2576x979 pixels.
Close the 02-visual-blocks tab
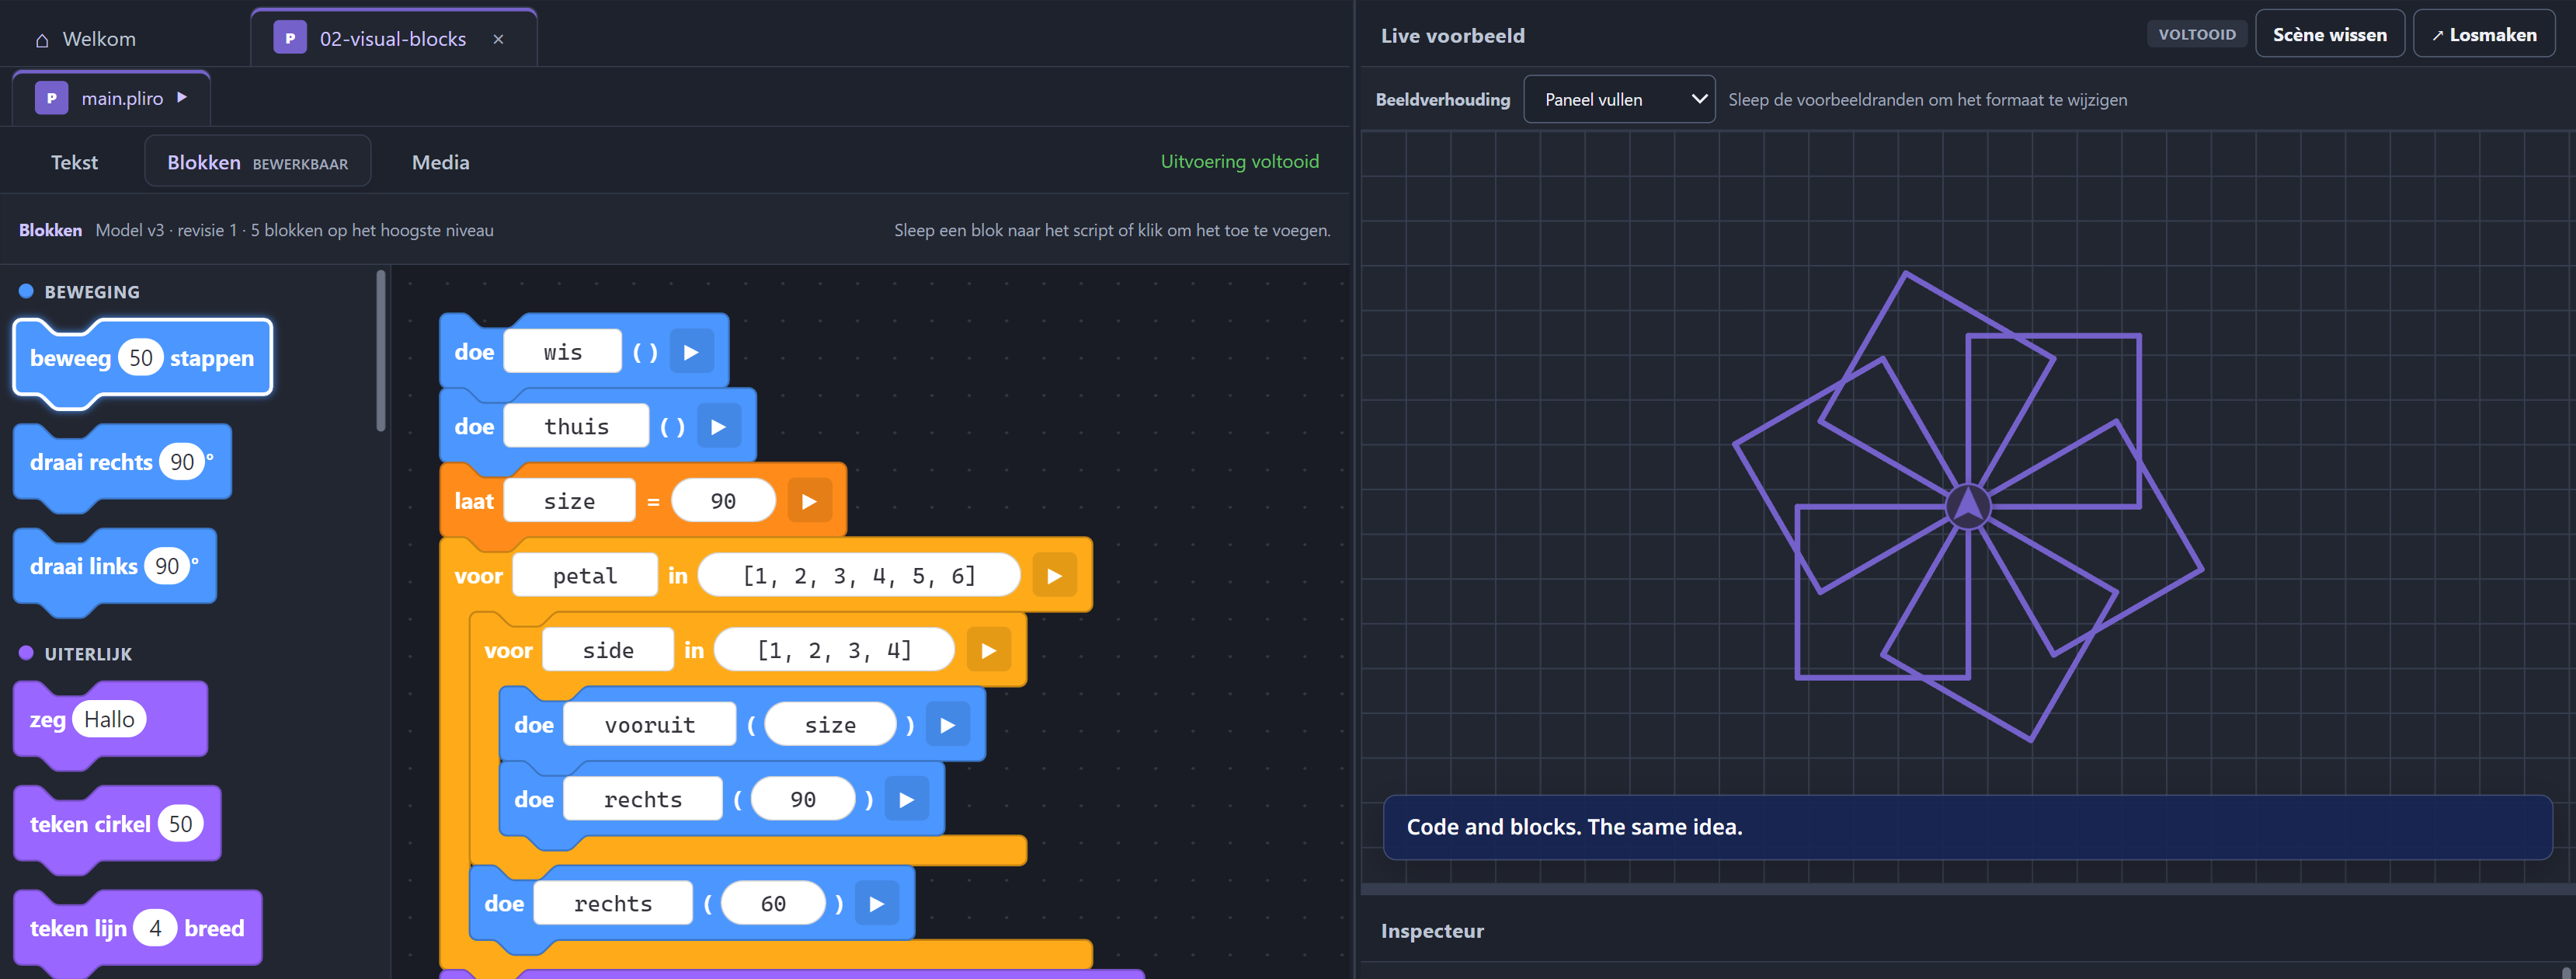click(x=498, y=39)
